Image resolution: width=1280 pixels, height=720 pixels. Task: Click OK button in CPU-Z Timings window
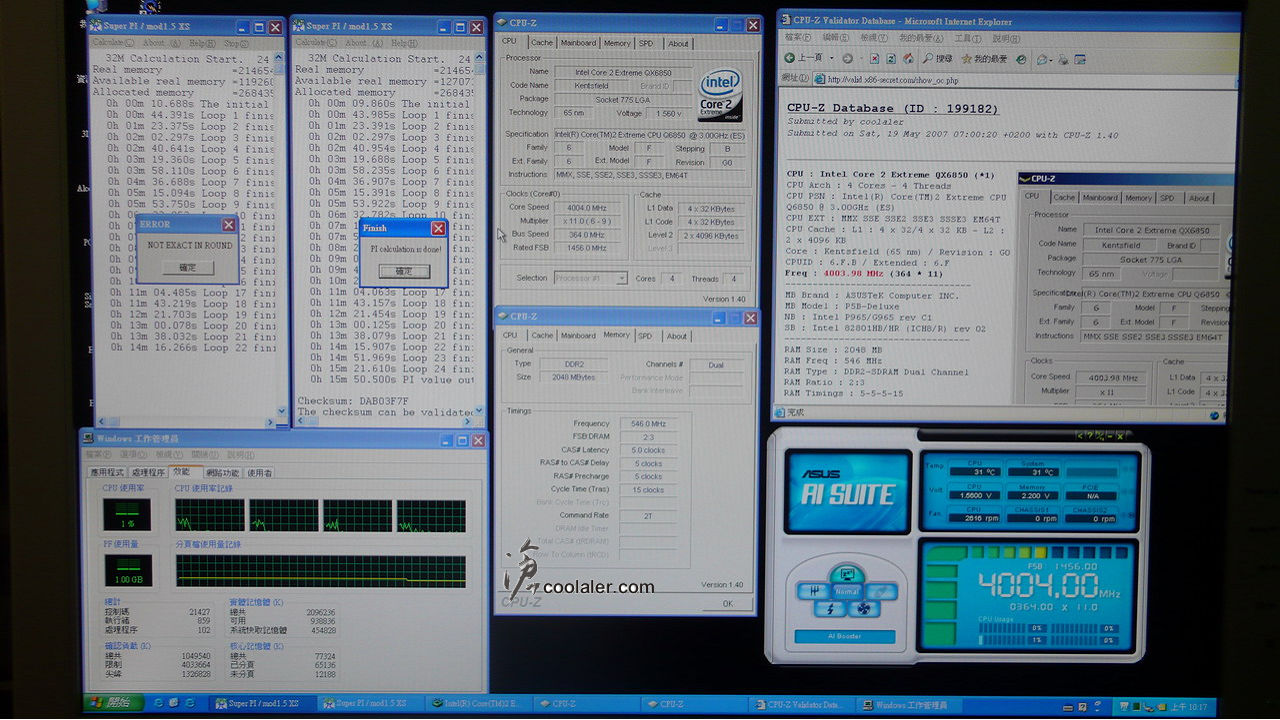coord(727,603)
